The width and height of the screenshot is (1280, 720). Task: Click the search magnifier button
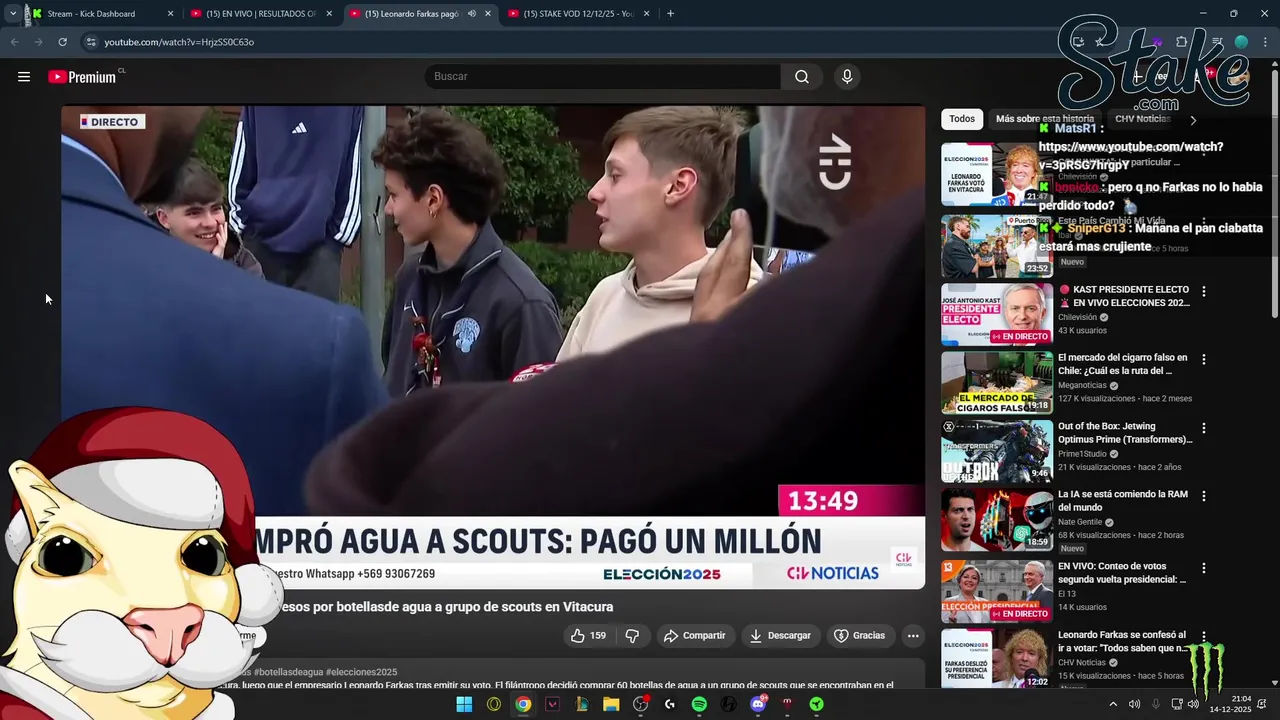click(802, 77)
